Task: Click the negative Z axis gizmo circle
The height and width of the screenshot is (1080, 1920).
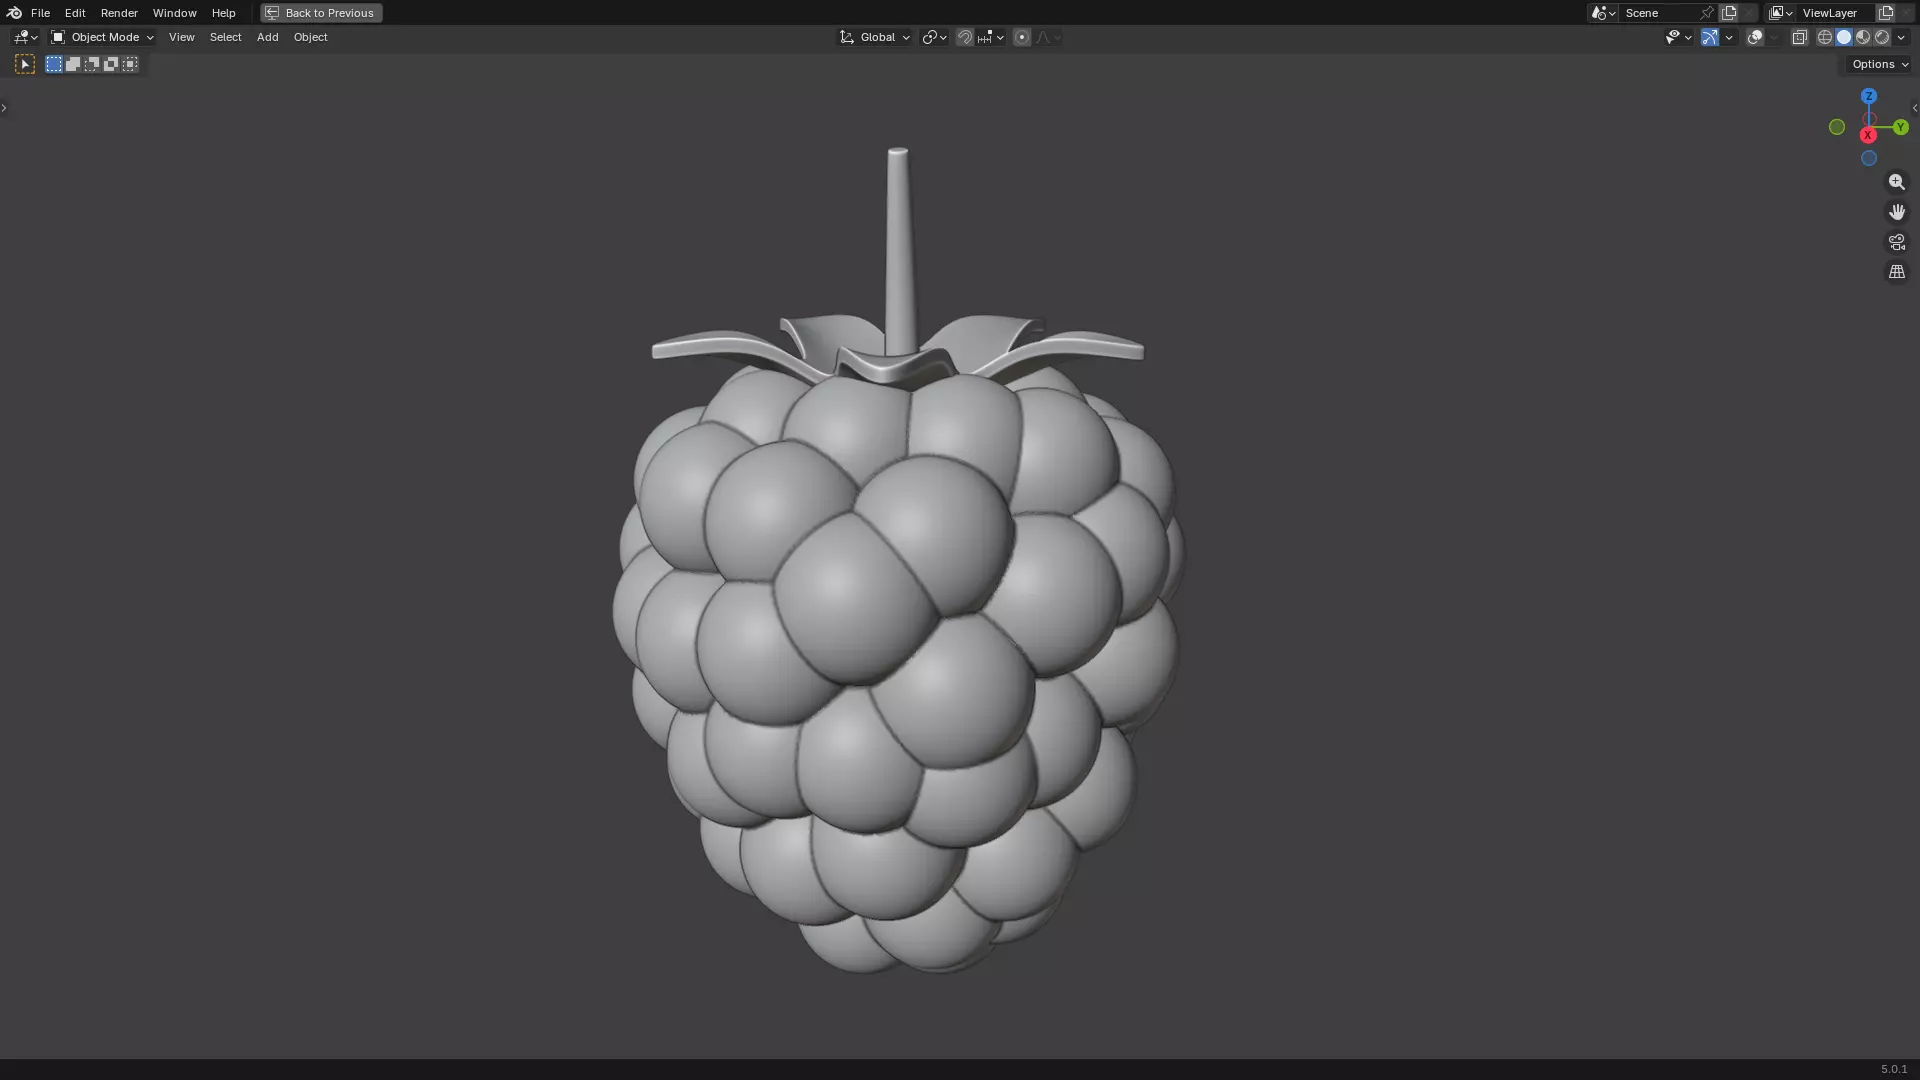Action: click(1869, 158)
